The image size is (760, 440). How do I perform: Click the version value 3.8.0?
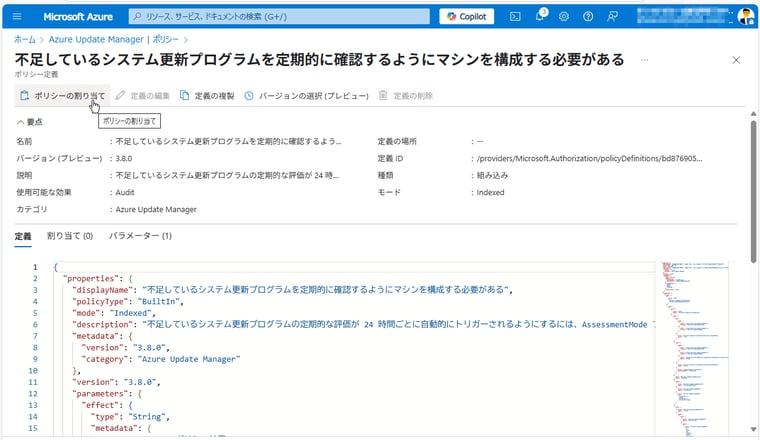124,158
